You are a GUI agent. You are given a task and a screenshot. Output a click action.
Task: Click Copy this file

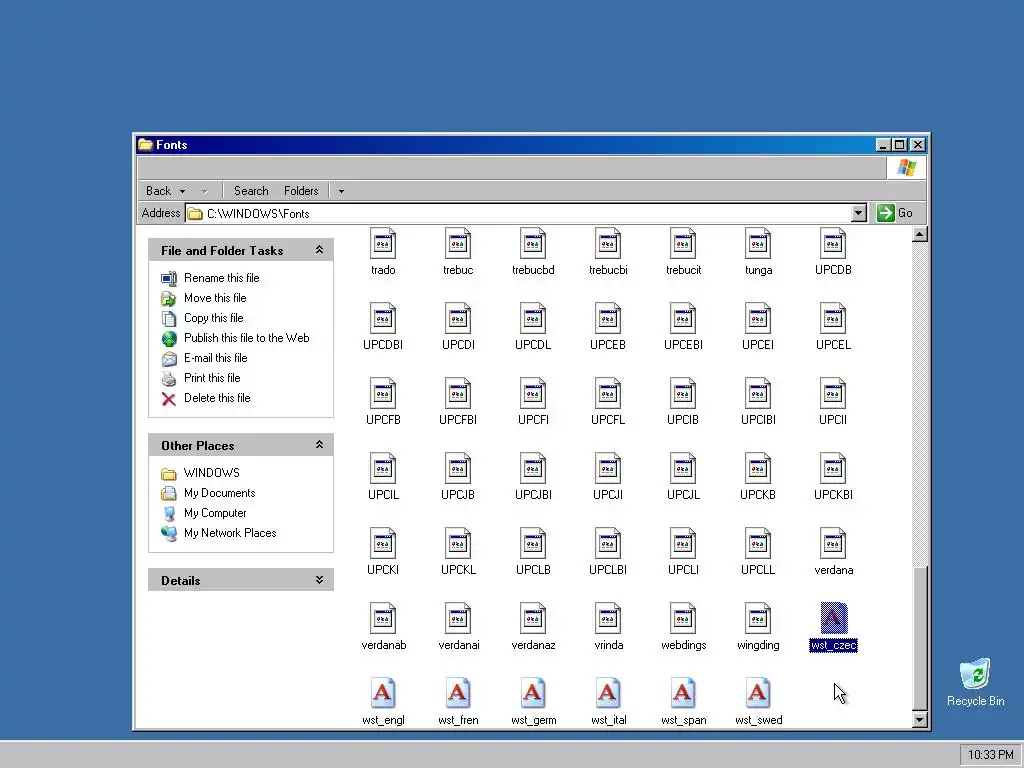[214, 318]
